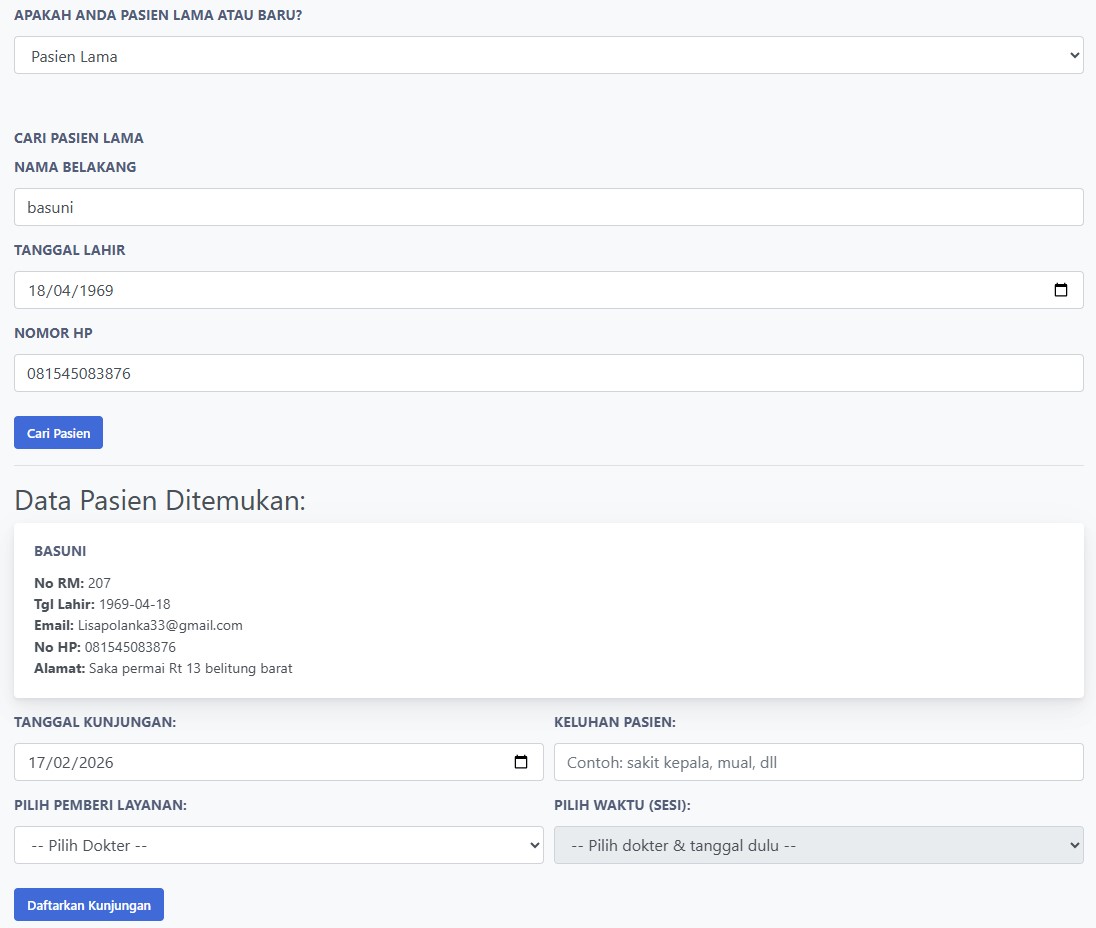Click the Alamat address line in patient card
The height and width of the screenshot is (928, 1096).
163,668
